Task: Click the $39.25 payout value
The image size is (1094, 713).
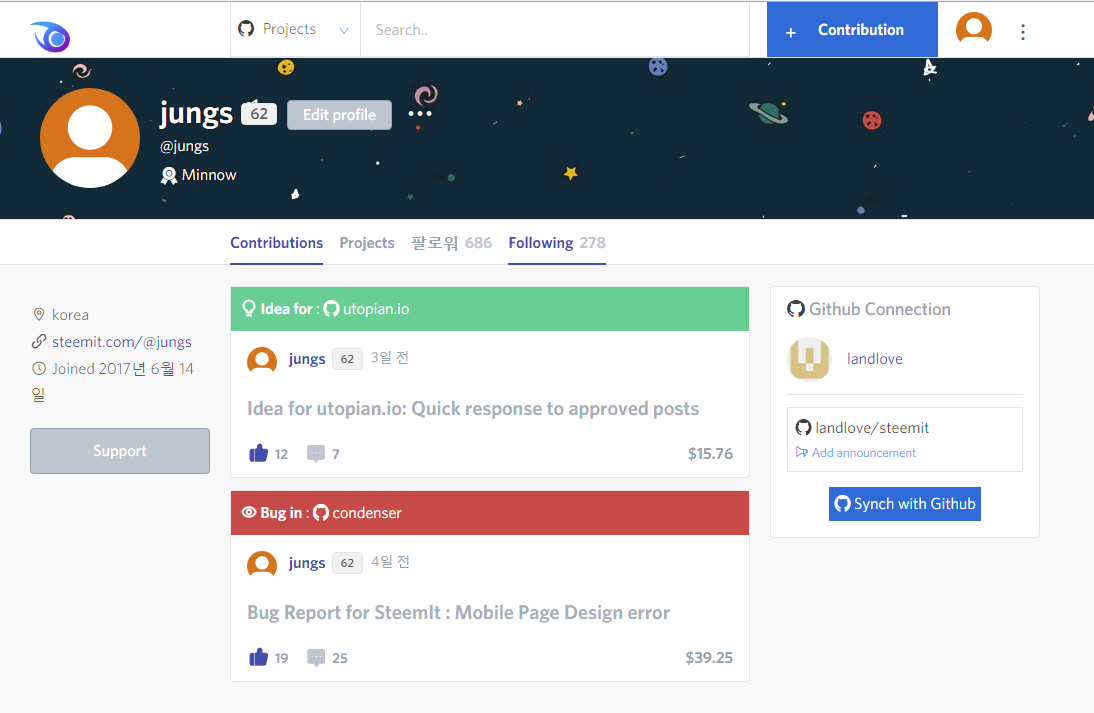Action: pos(709,657)
